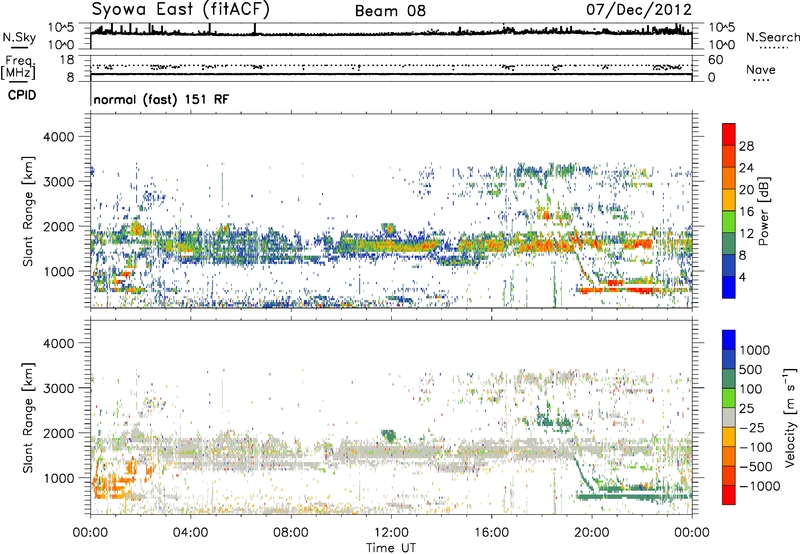Click the Velocity colorbar segment between -1000 and -500

[729, 475]
